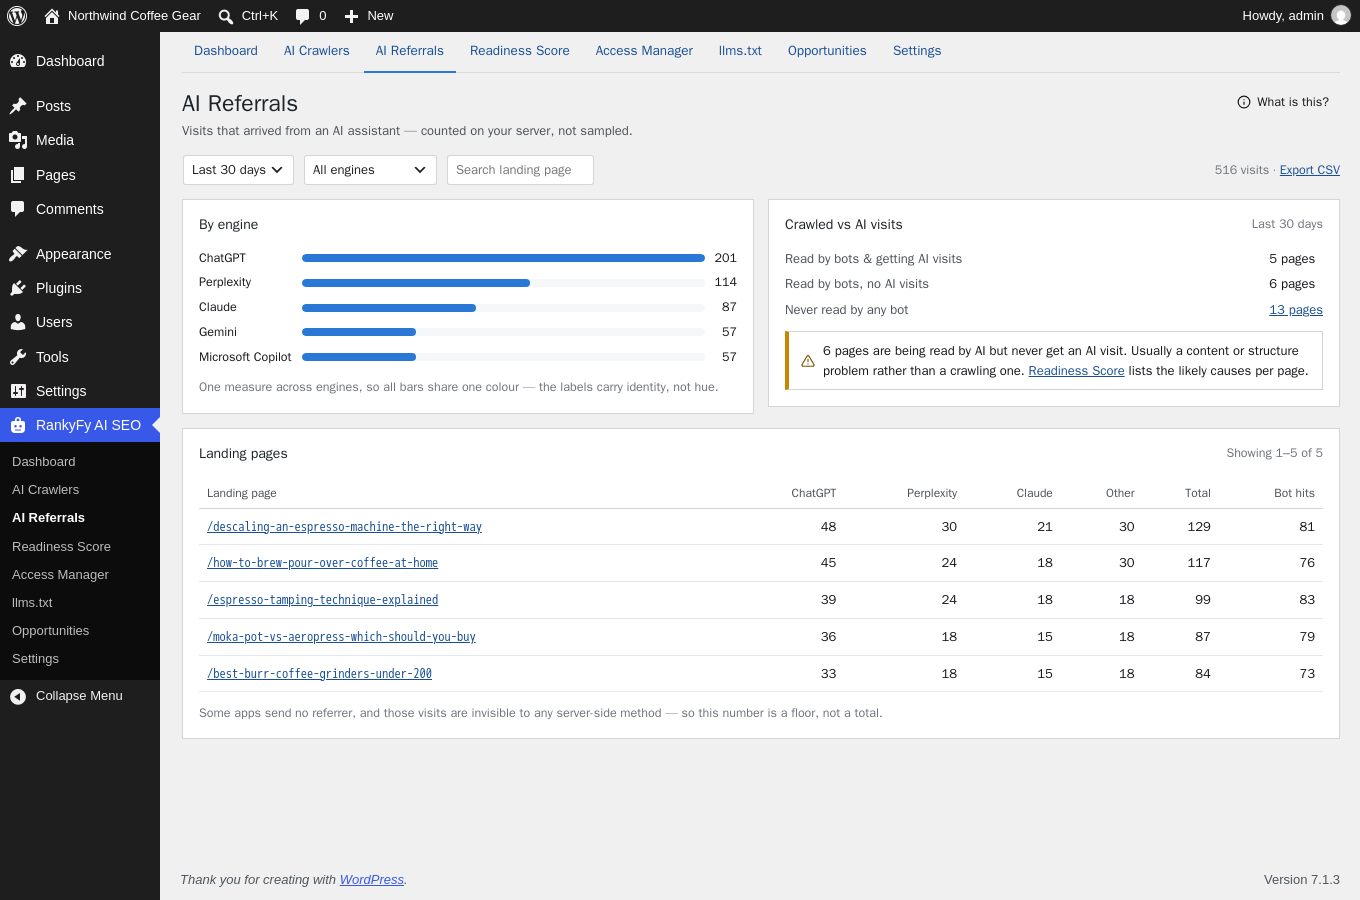Click the admin avatar icon
The width and height of the screenshot is (1360, 900).
pyautogui.click(x=1341, y=16)
